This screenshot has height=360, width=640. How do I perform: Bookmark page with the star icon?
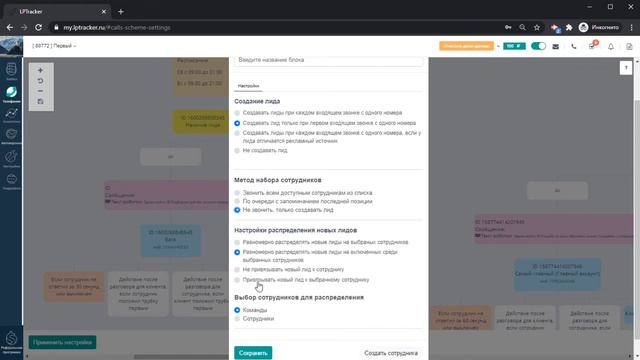537,27
